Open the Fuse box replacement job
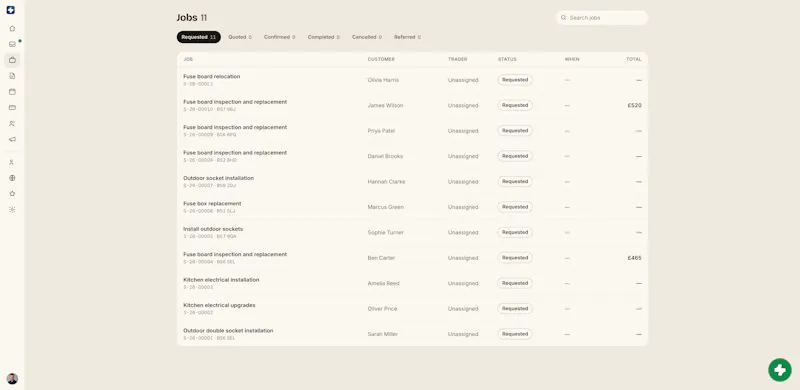The image size is (800, 390). point(412,207)
